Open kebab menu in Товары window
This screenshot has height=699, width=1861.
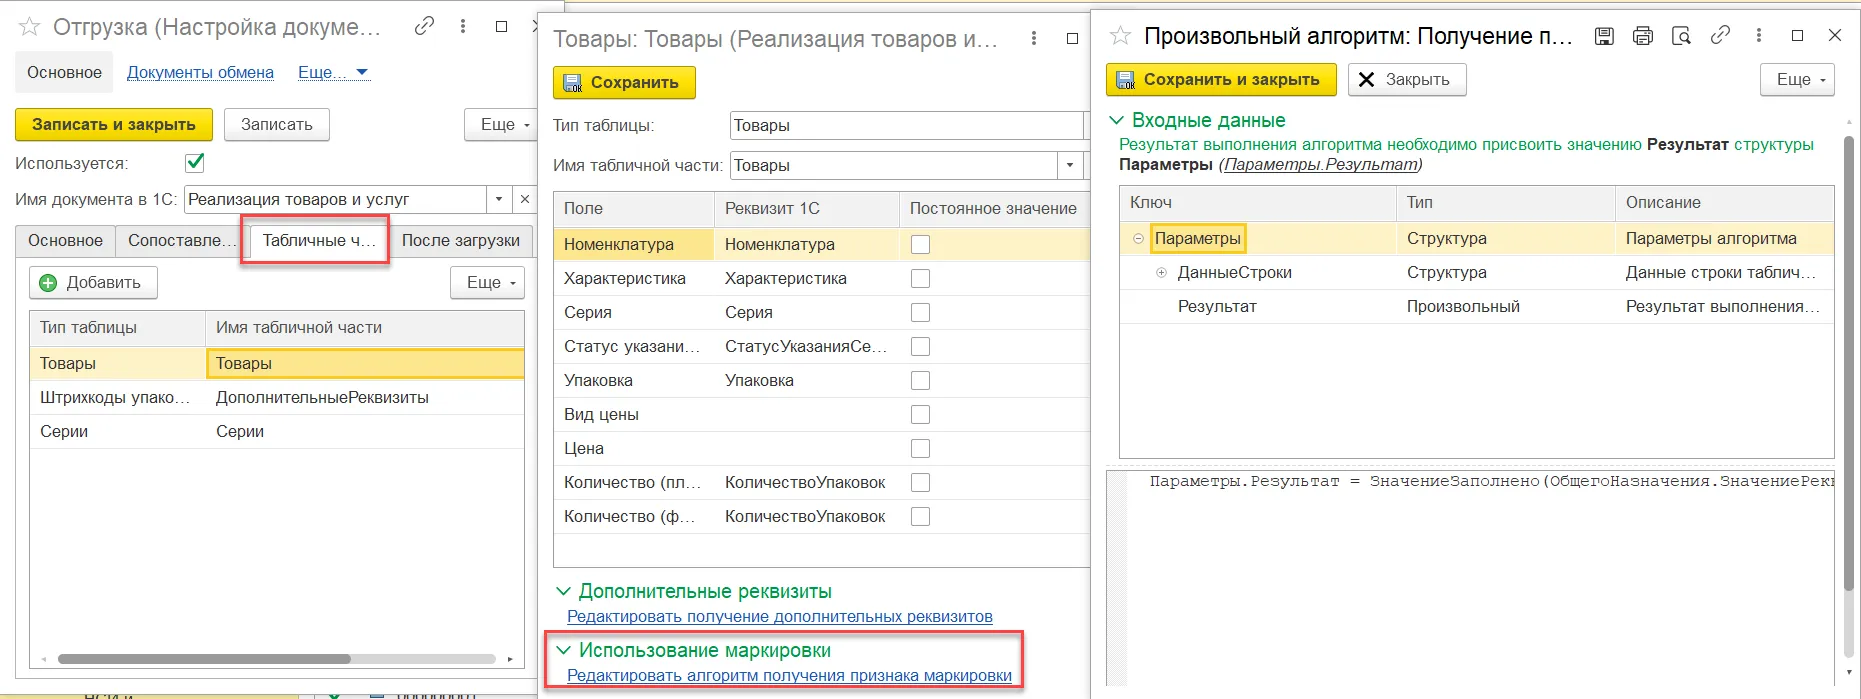pyautogui.click(x=1034, y=39)
